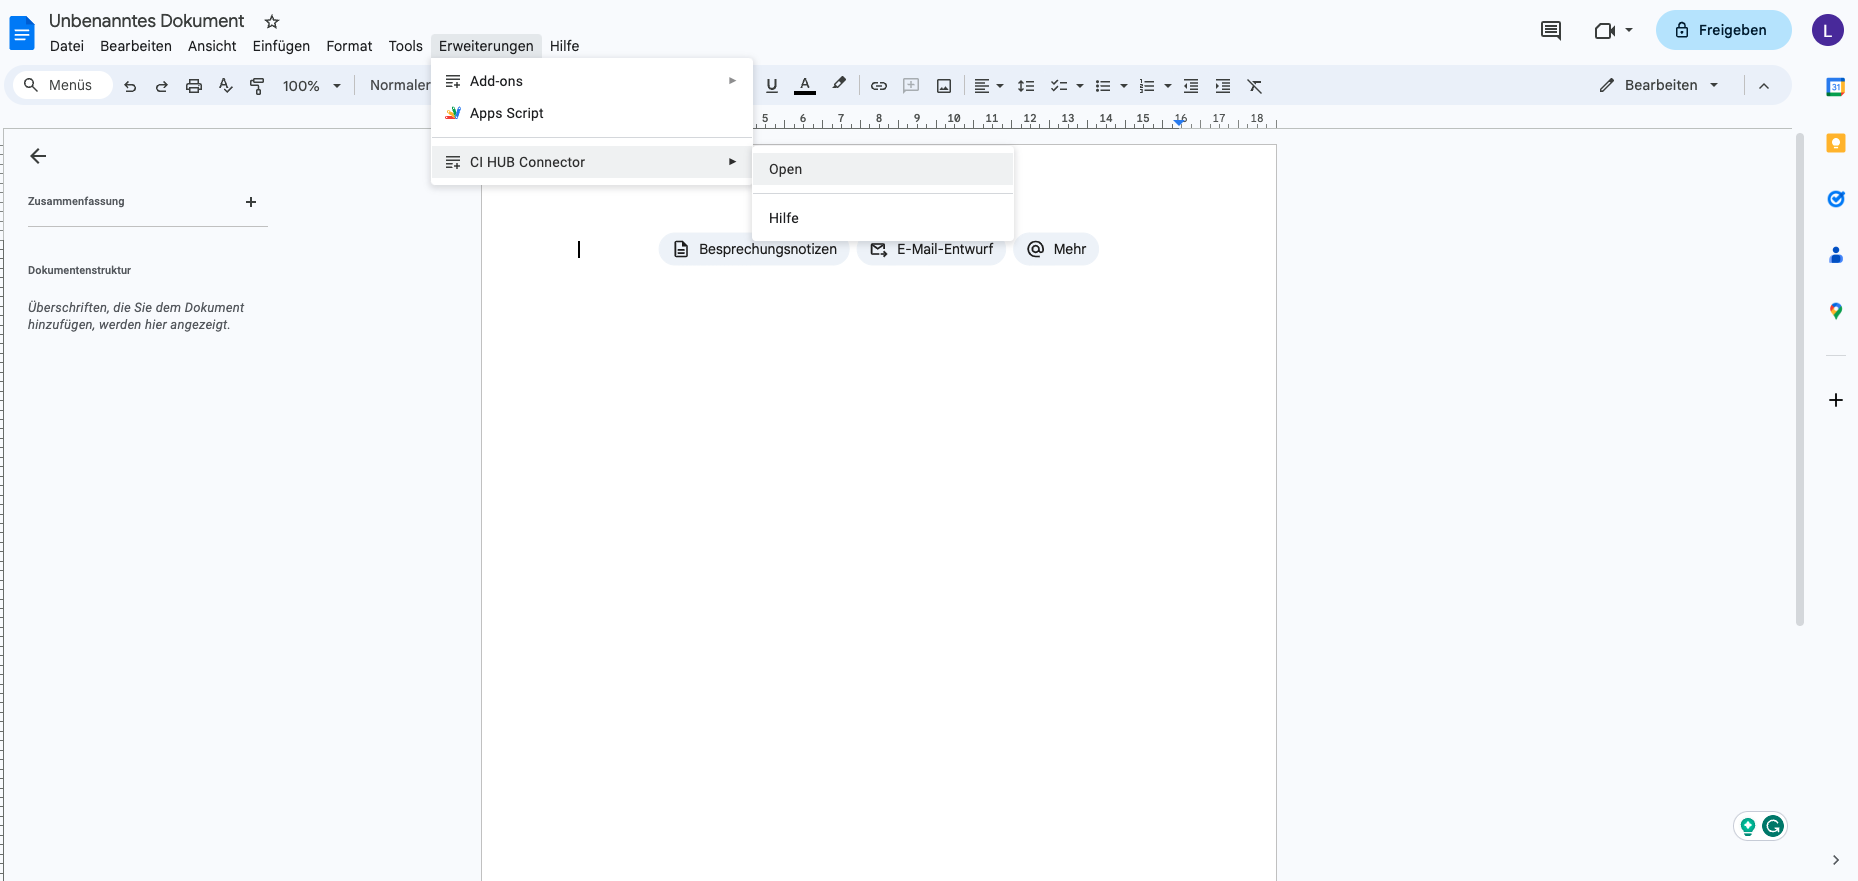The image size is (1858, 881).
Task: Insert a link
Action: click(879, 86)
